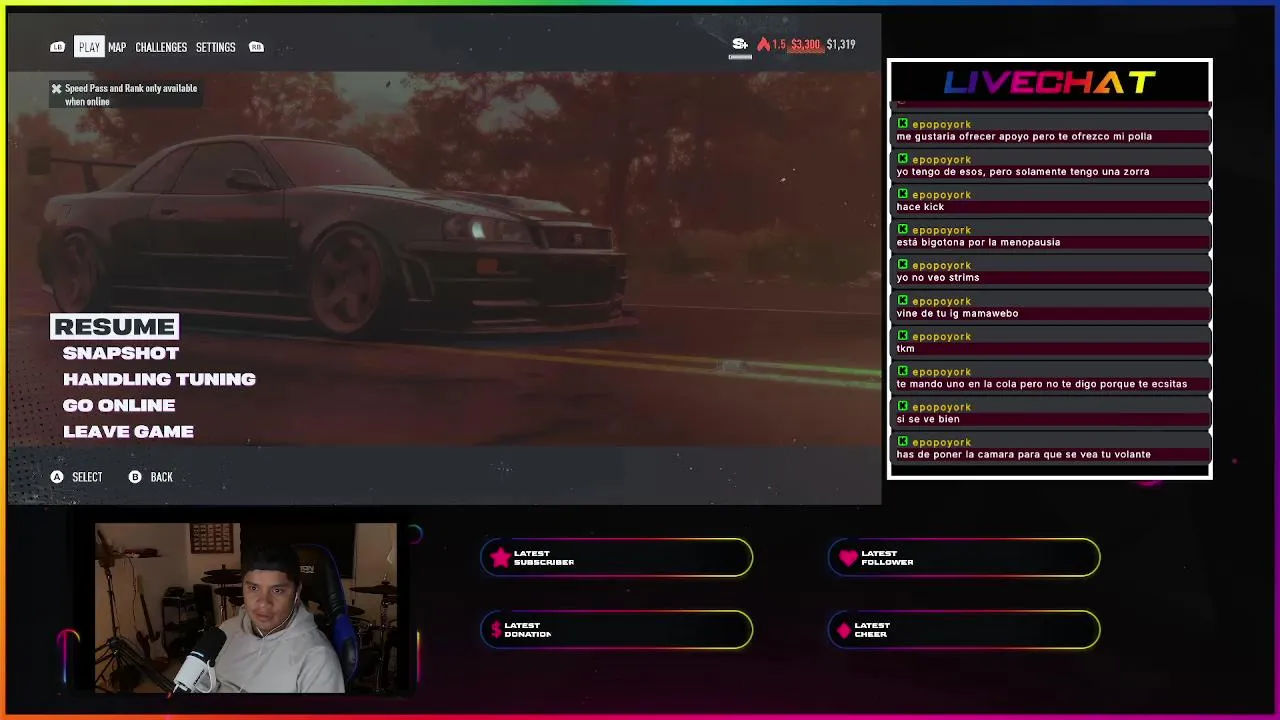Click the S+ Speed Pass icon
Screen dimensions: 1280x720
pos(740,44)
